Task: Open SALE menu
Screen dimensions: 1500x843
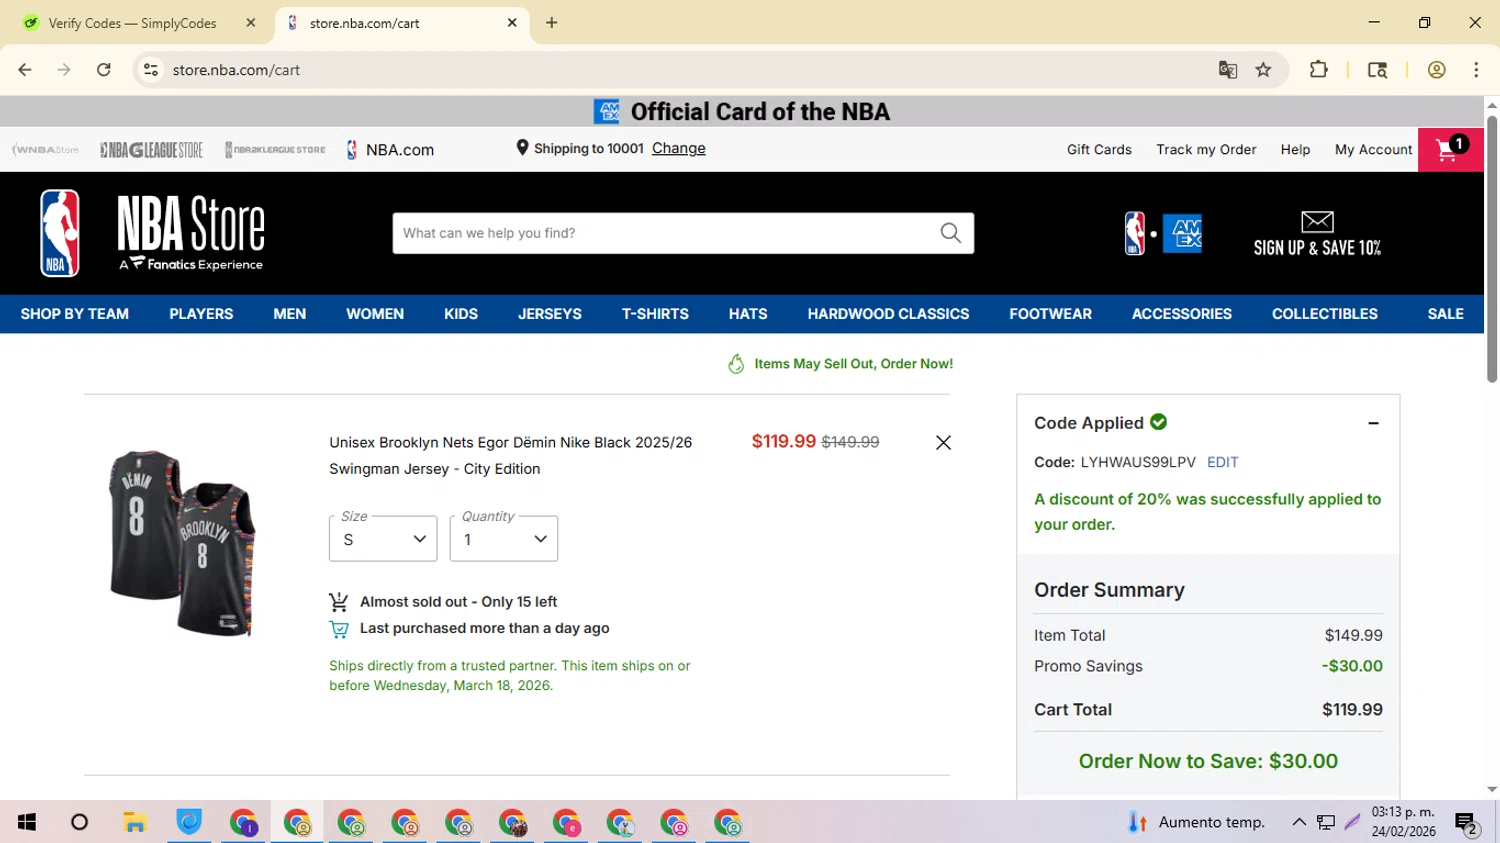Action: pyautogui.click(x=1445, y=314)
